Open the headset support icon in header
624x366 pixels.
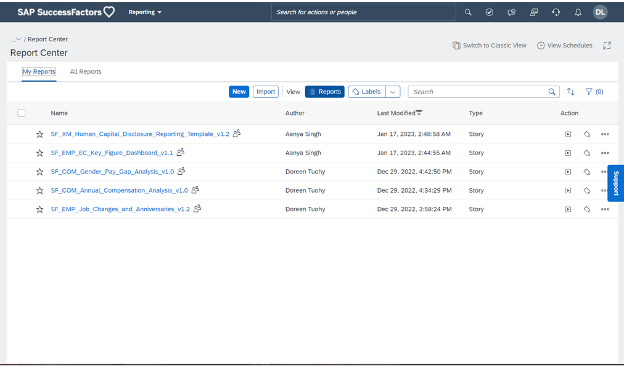[x=556, y=12]
